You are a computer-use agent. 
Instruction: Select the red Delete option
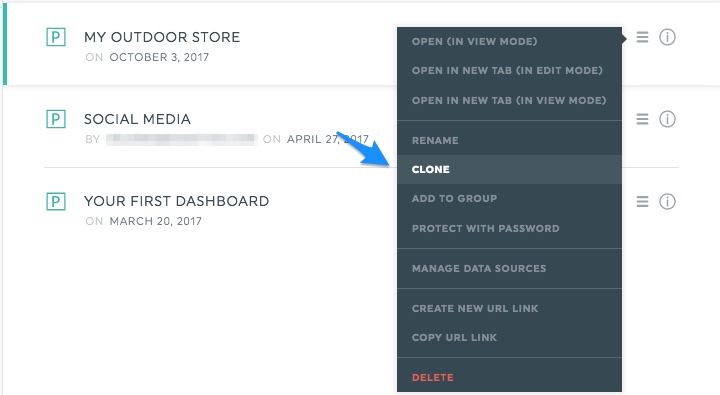509,378
